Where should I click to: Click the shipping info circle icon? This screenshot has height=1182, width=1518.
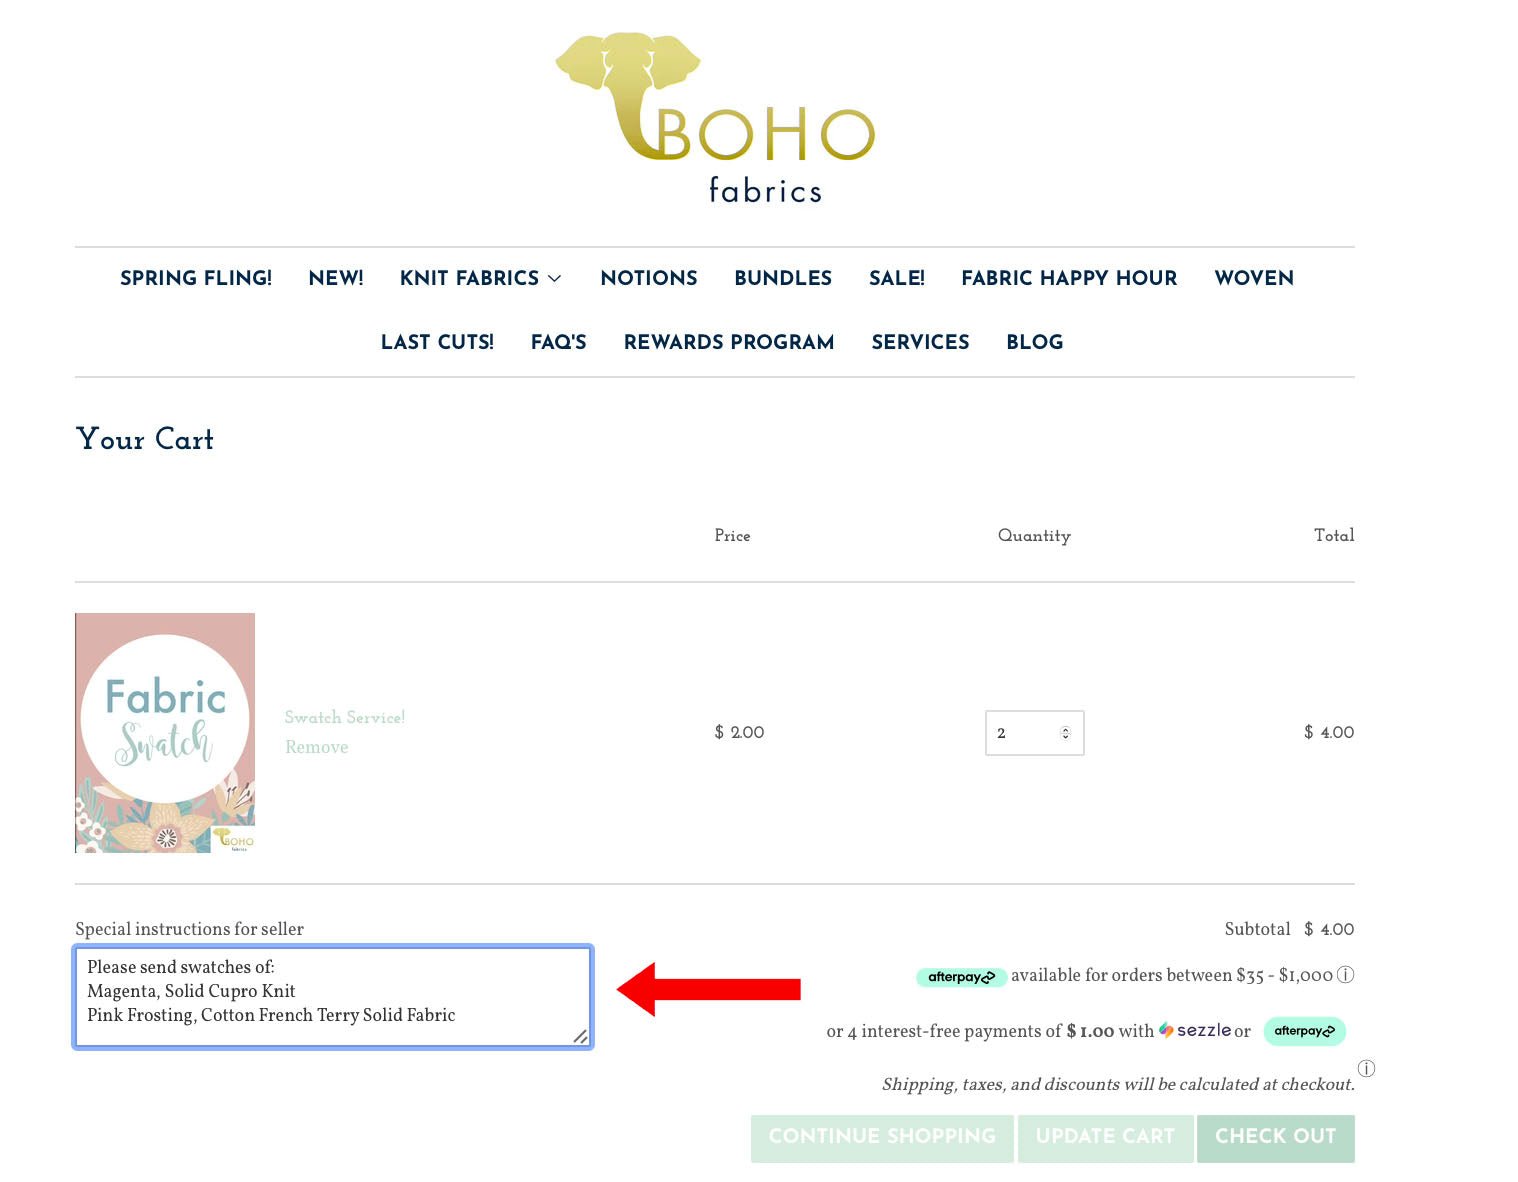tap(1366, 1069)
